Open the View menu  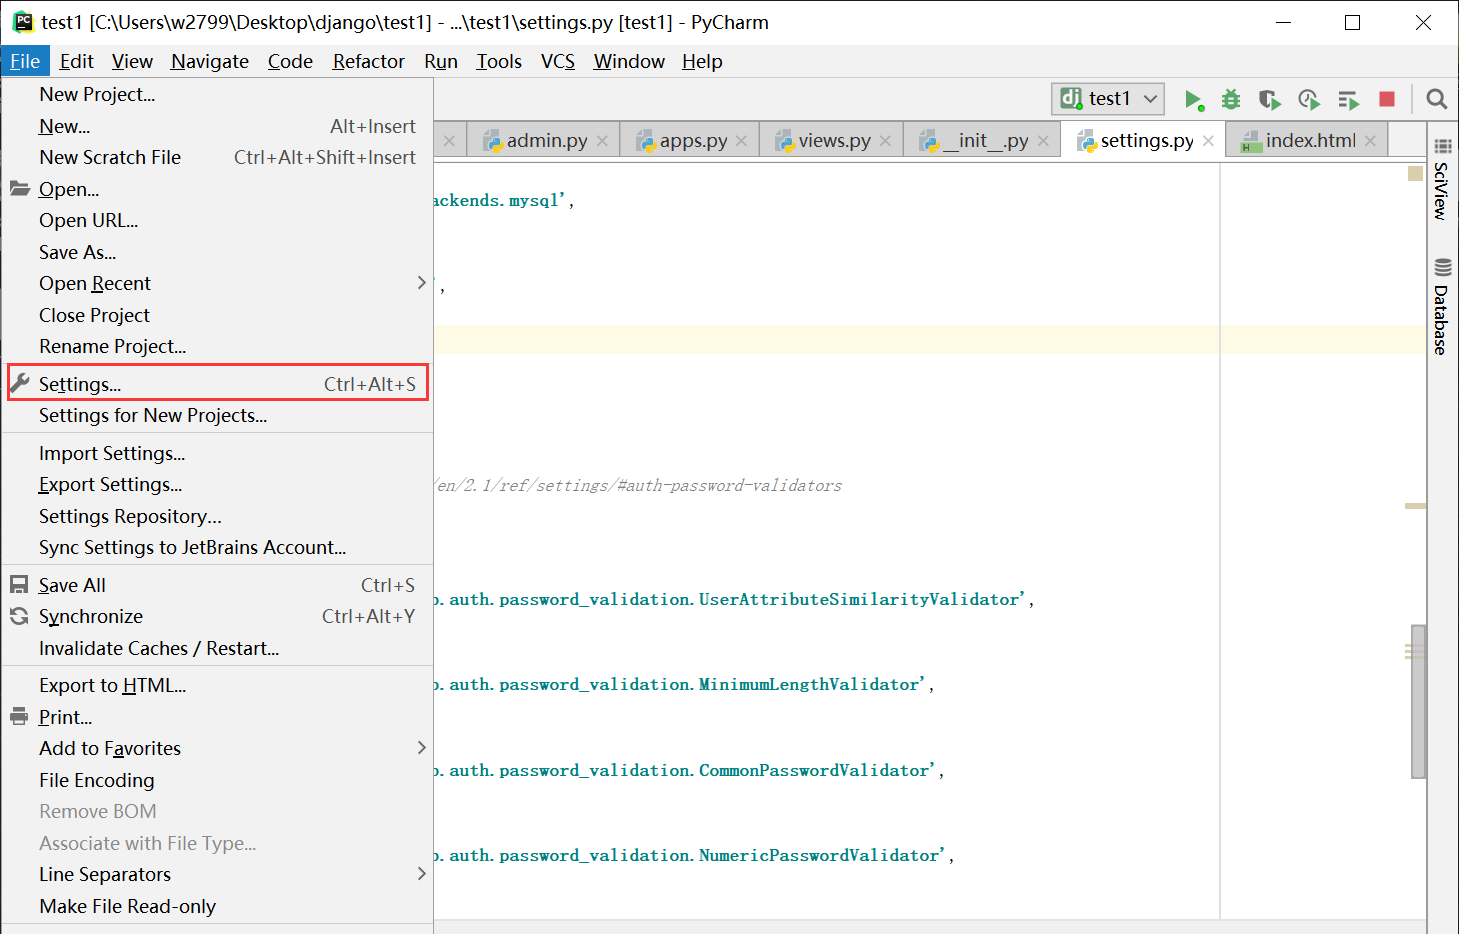pos(132,61)
